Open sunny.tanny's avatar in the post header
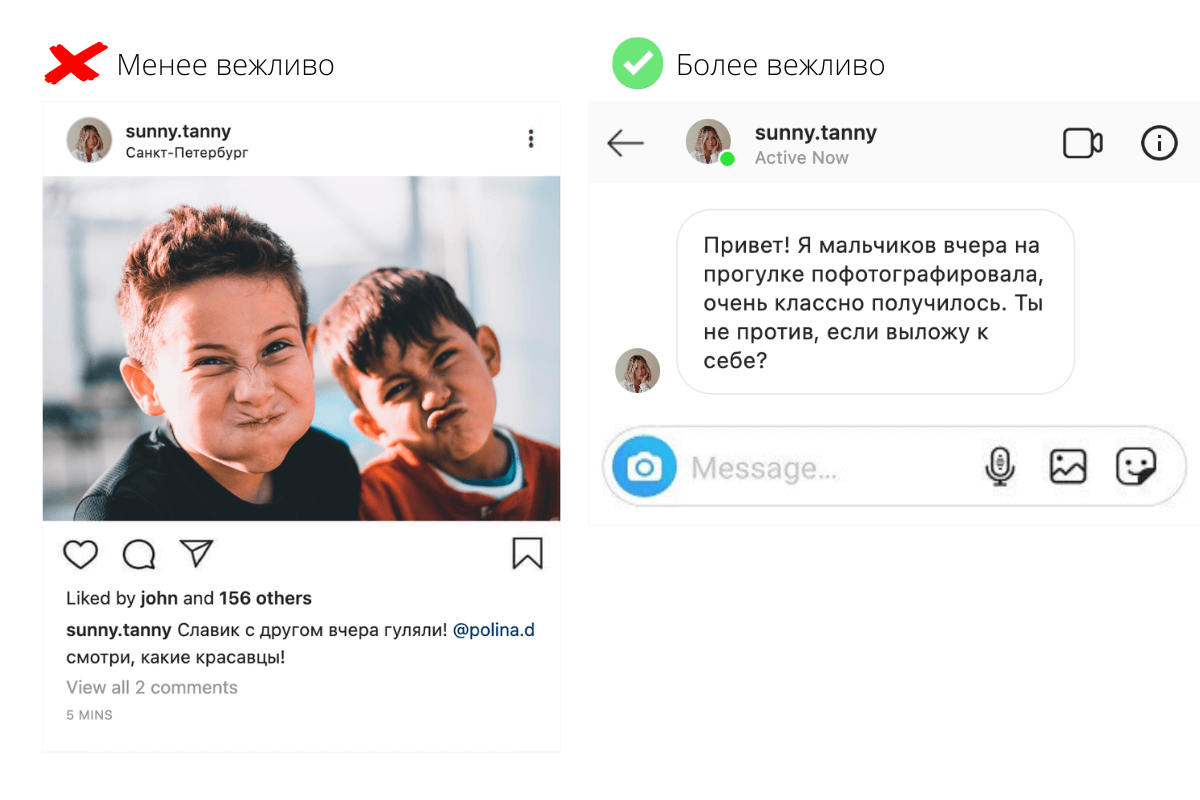The width and height of the screenshot is (1200, 800). (x=89, y=140)
